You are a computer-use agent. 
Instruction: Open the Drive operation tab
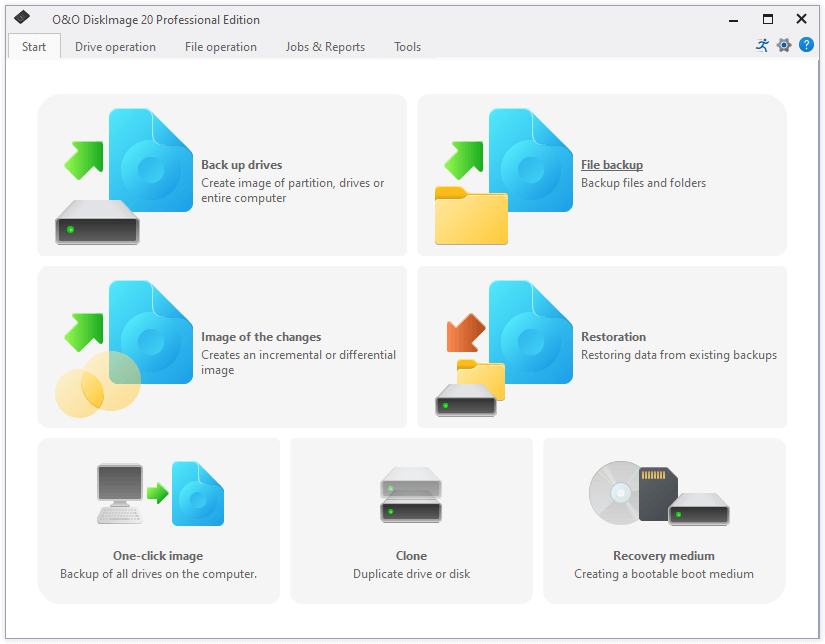115,47
